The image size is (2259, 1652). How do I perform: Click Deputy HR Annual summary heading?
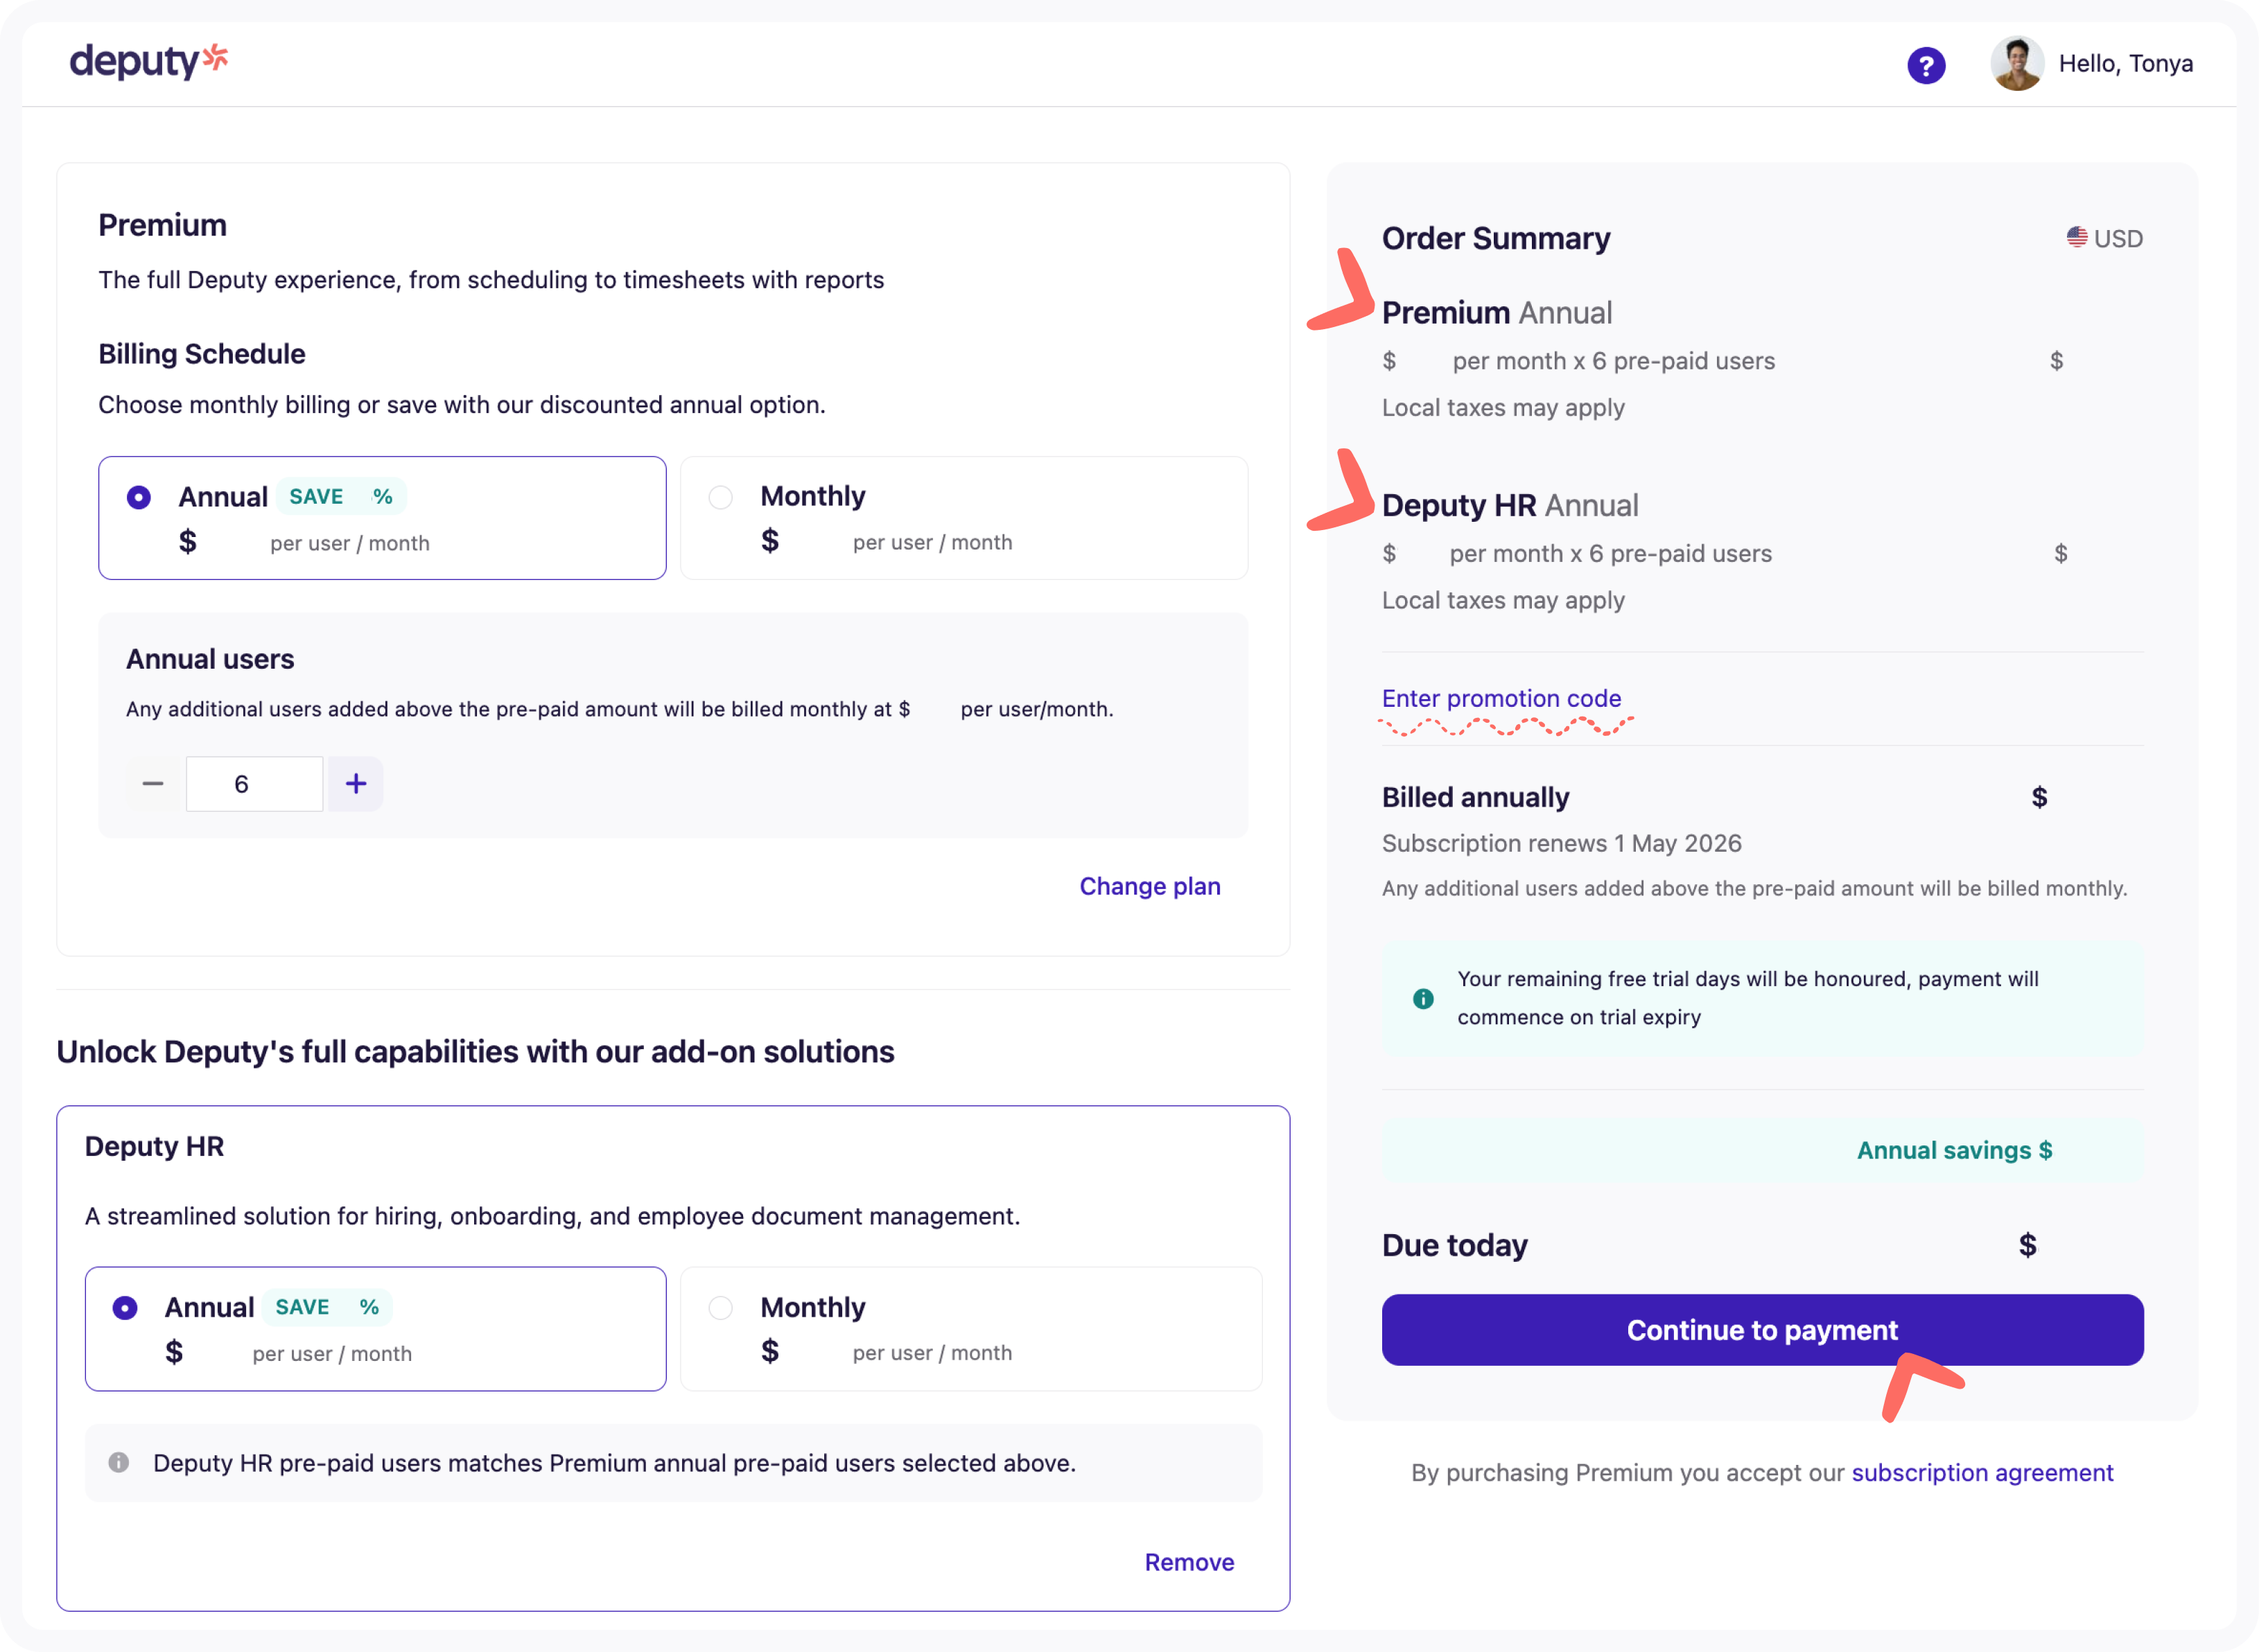coord(1510,505)
